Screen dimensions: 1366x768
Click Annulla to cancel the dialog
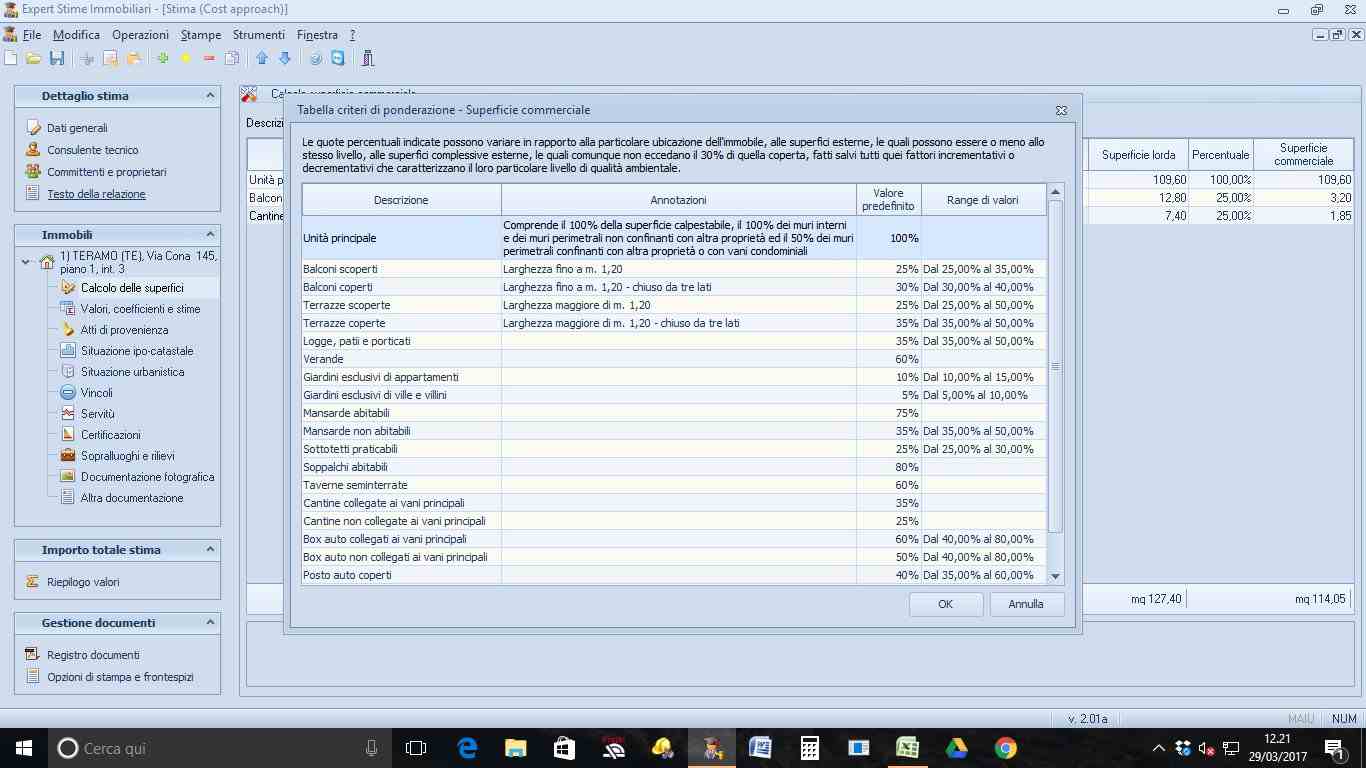1026,604
